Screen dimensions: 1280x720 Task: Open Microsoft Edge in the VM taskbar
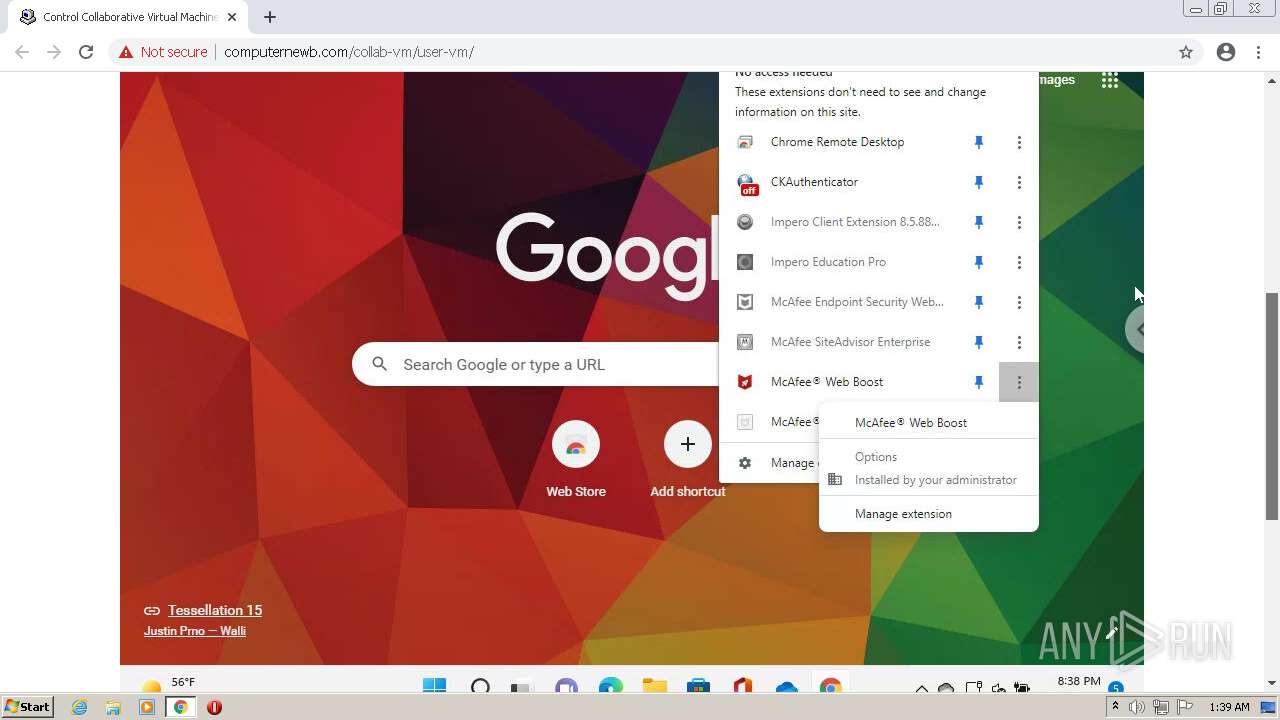click(611, 686)
